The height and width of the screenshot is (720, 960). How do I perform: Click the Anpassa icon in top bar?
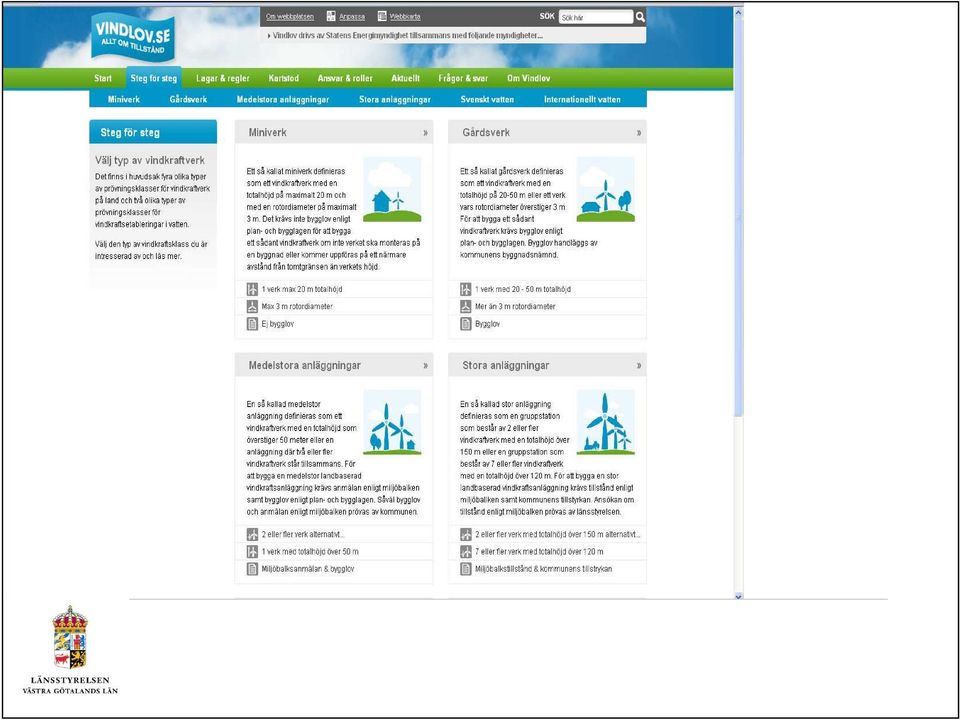pyautogui.click(x=331, y=17)
